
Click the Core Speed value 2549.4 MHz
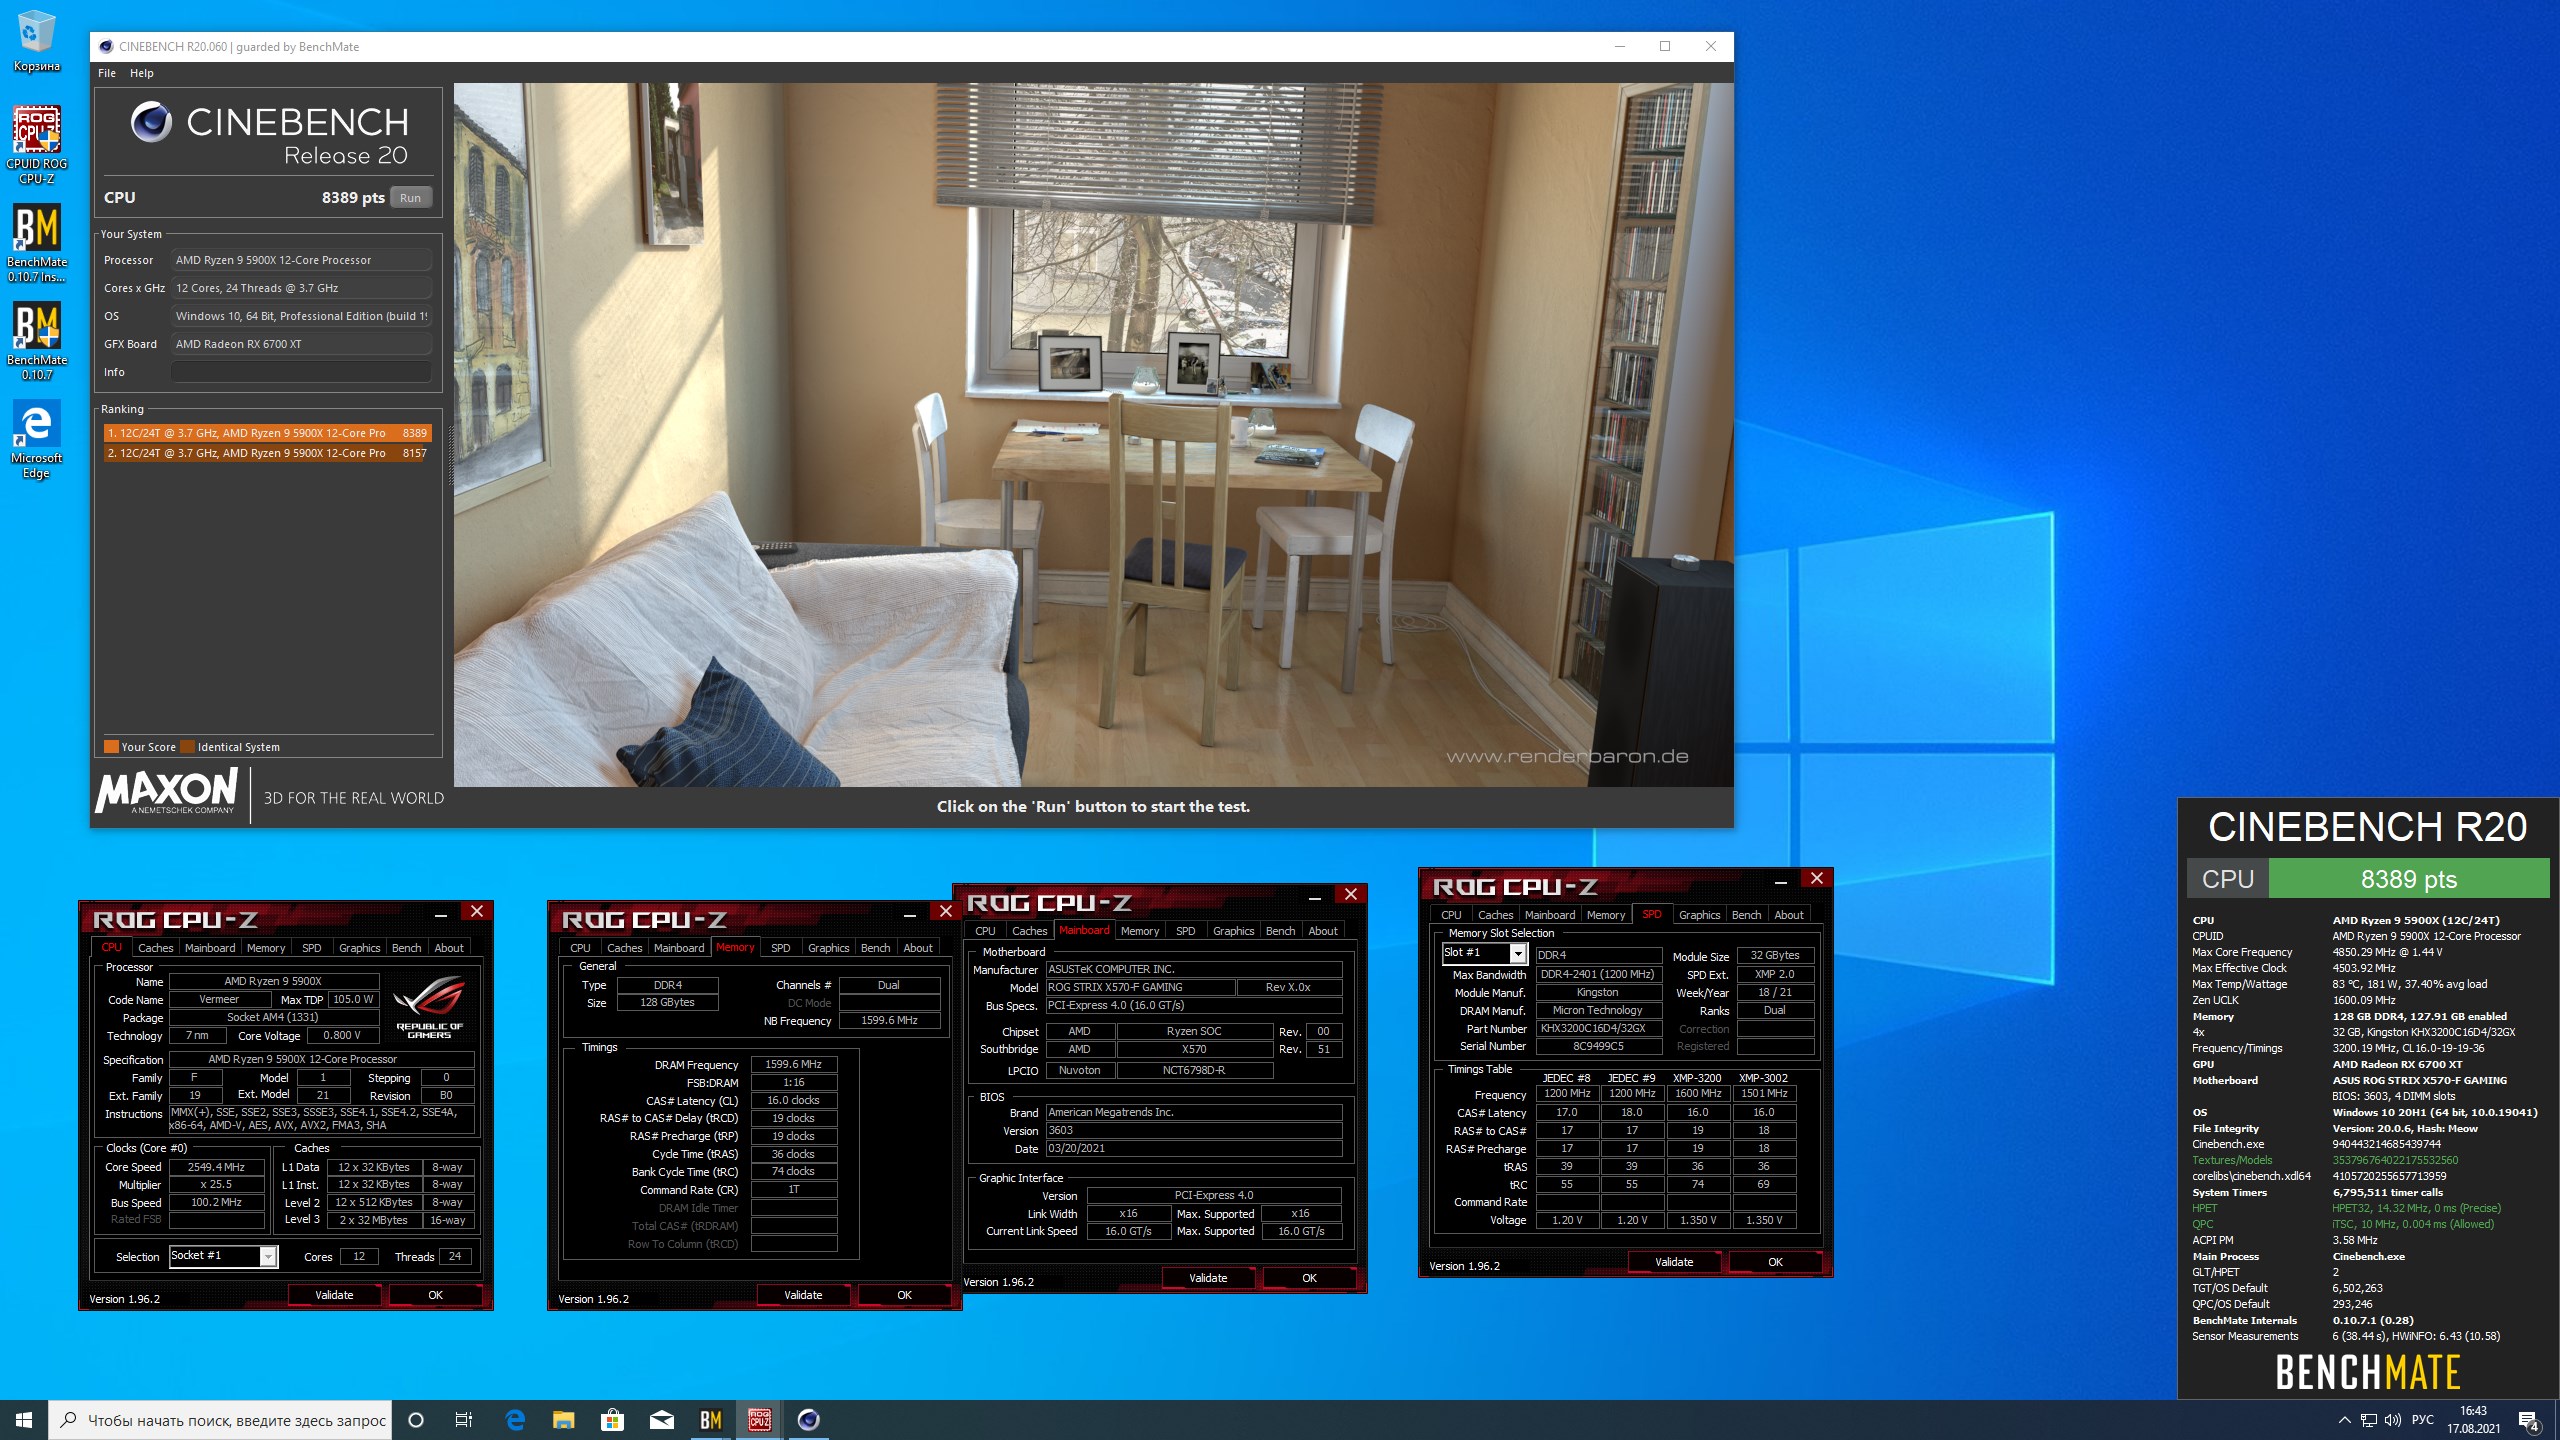tap(216, 1167)
